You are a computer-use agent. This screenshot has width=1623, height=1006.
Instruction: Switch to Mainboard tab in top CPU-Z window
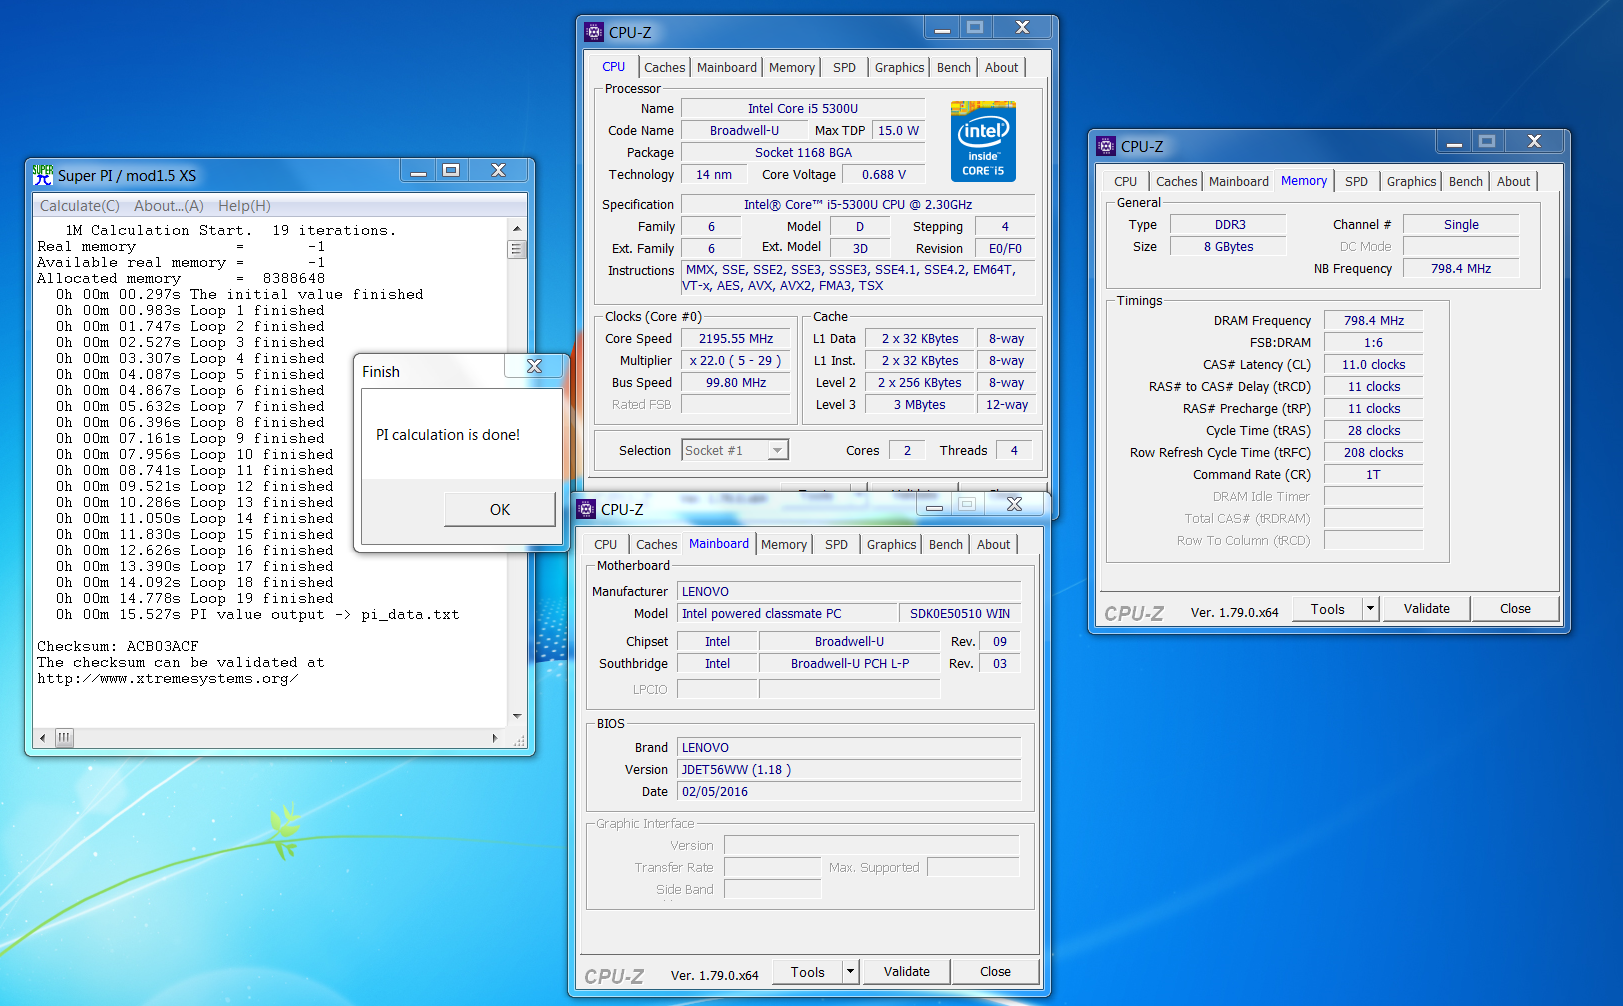[x=727, y=67]
